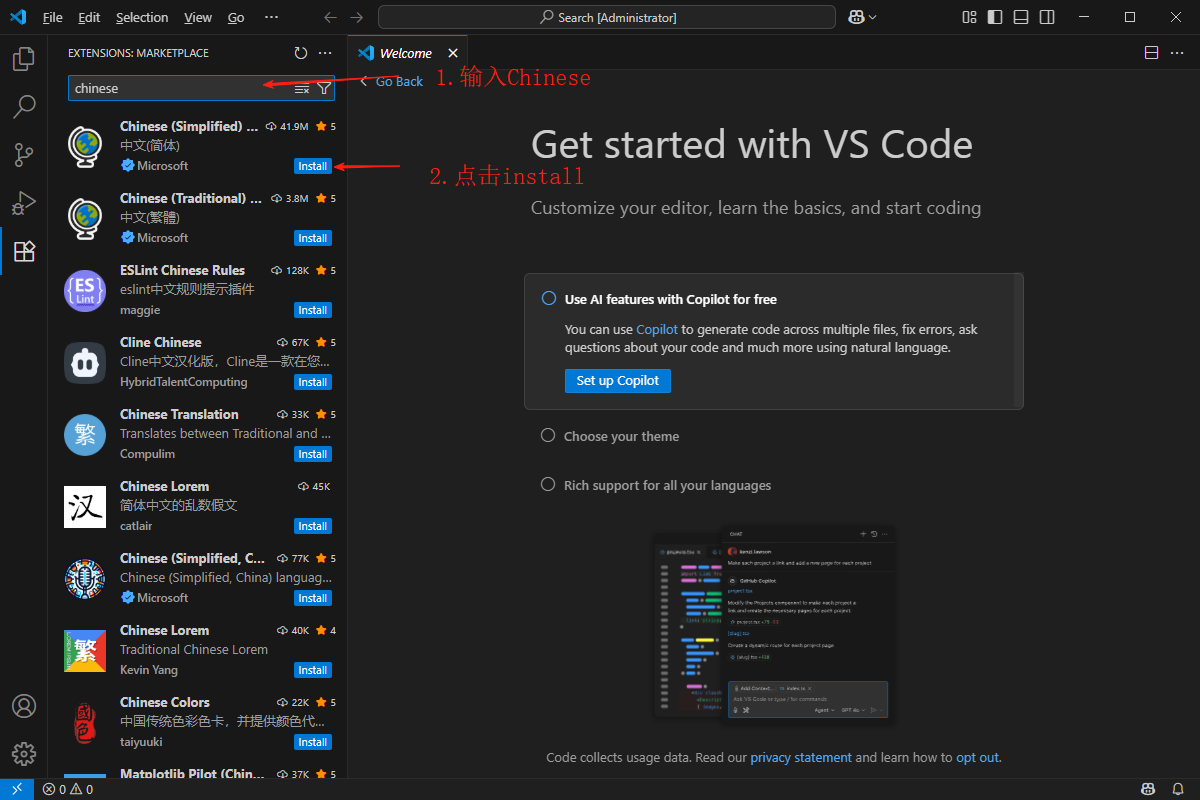Select the 'Chinese (Simplified, C...' extension title
The height and width of the screenshot is (800, 1200).
(x=192, y=558)
